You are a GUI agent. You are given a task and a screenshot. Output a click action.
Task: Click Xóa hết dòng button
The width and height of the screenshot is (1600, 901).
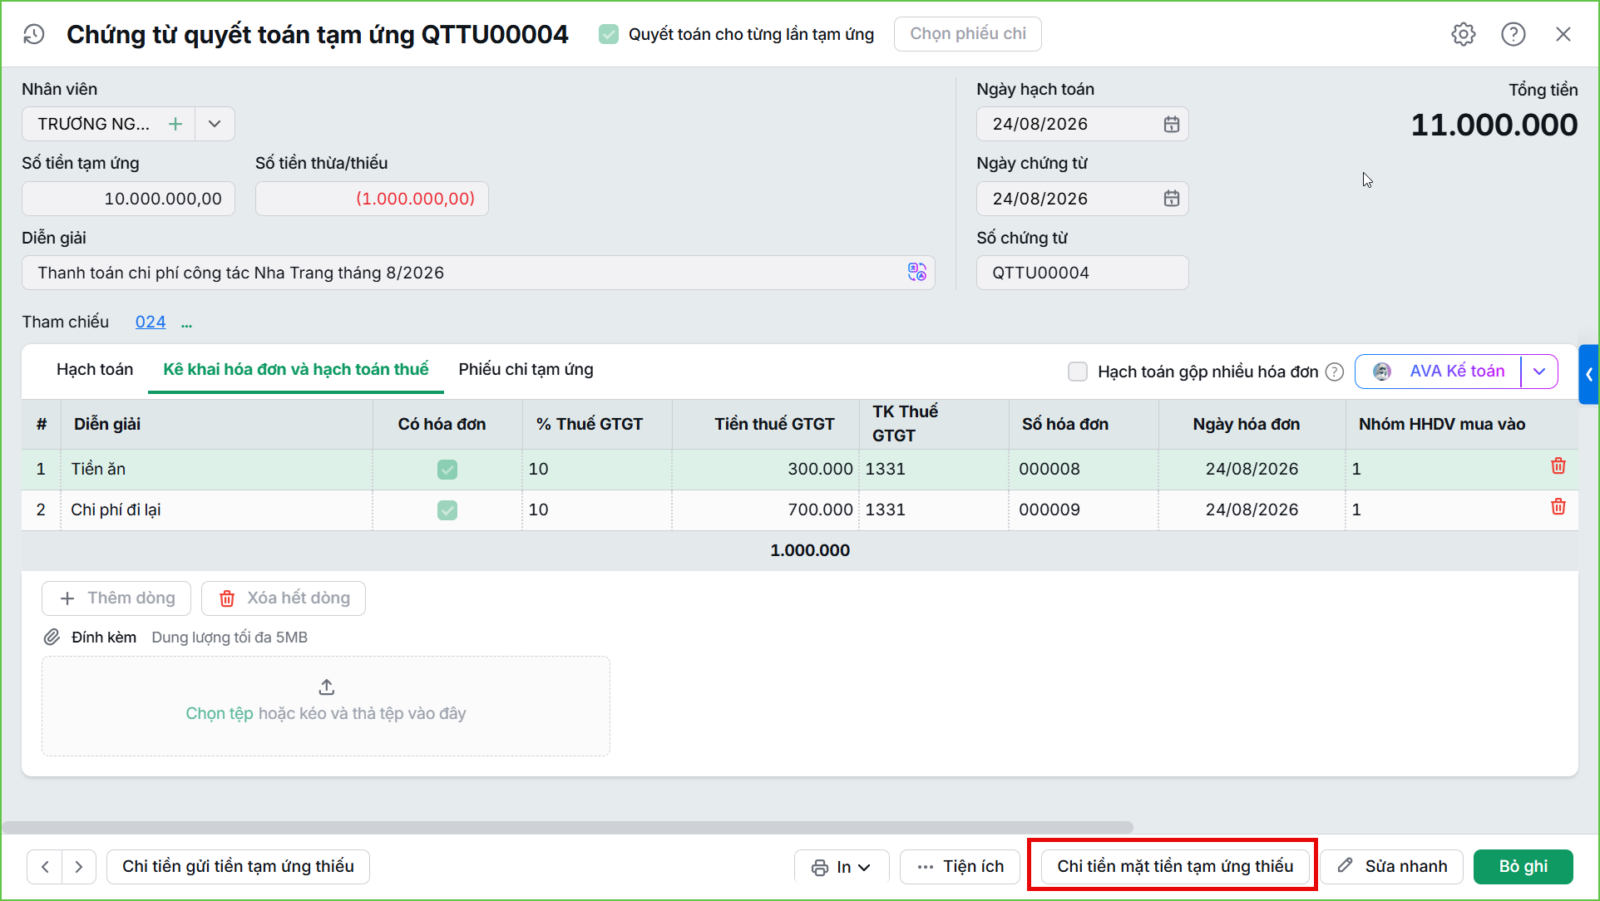[x=283, y=598]
